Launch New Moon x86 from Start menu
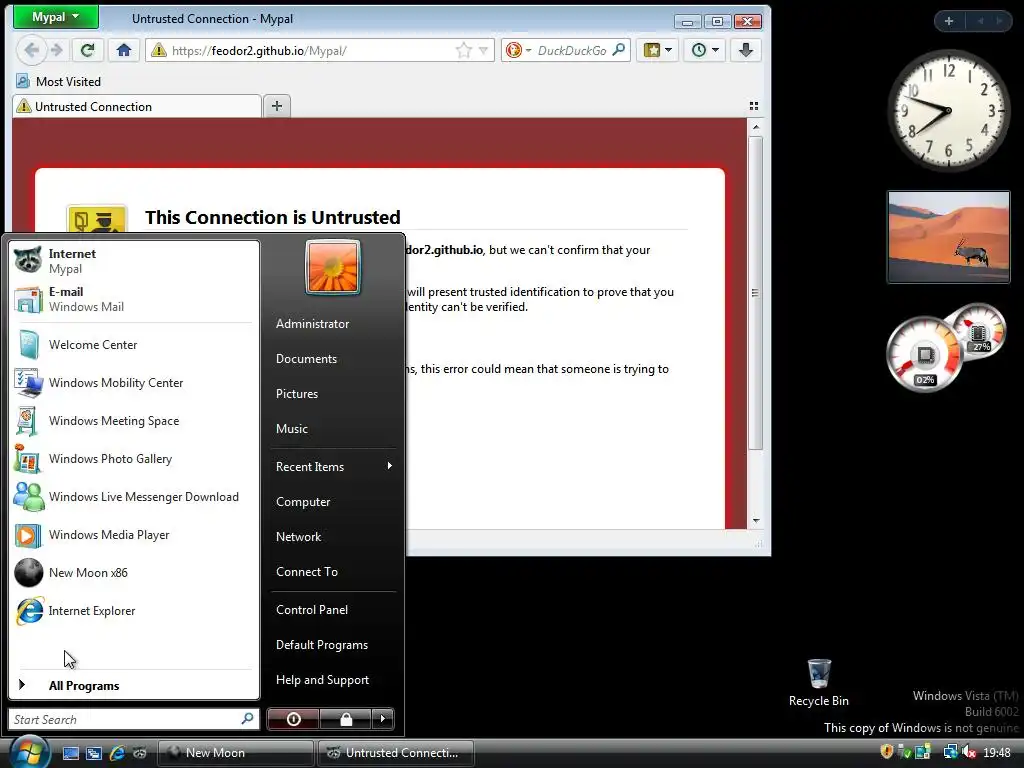Screen dimensions: 1024x768 133,573
